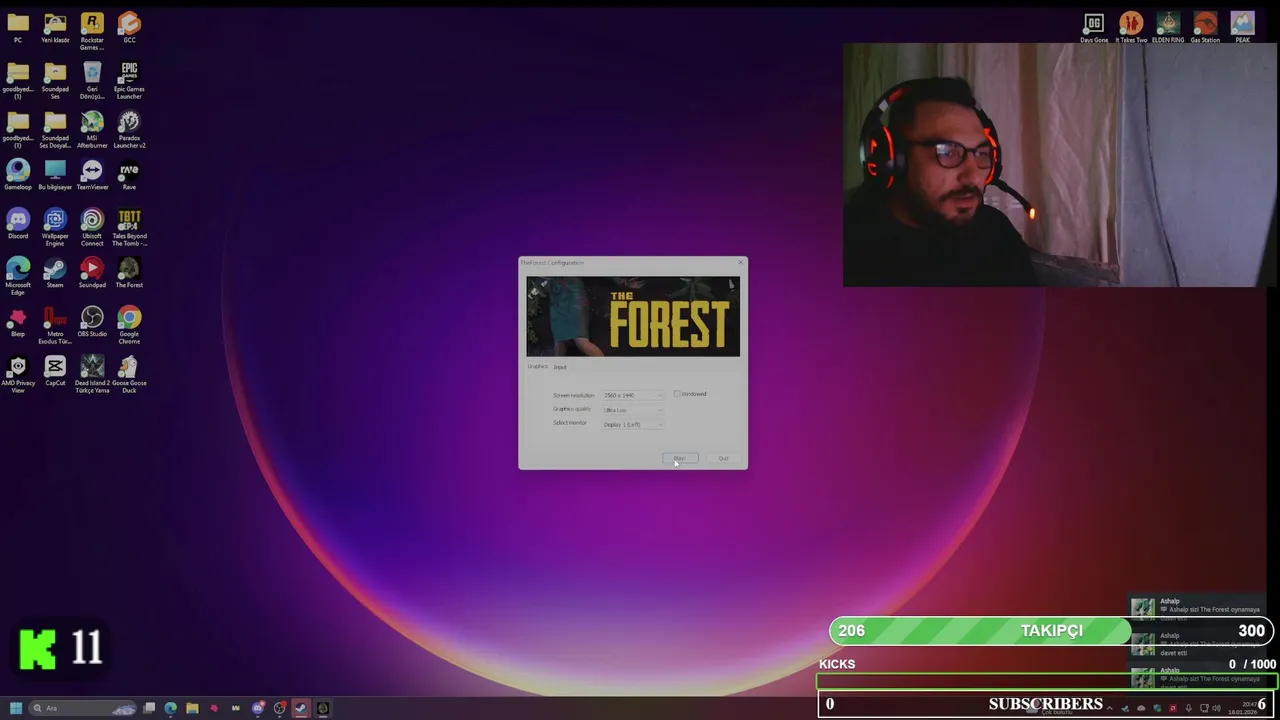Select the Rockstar Games desktop icon

pos(92,31)
